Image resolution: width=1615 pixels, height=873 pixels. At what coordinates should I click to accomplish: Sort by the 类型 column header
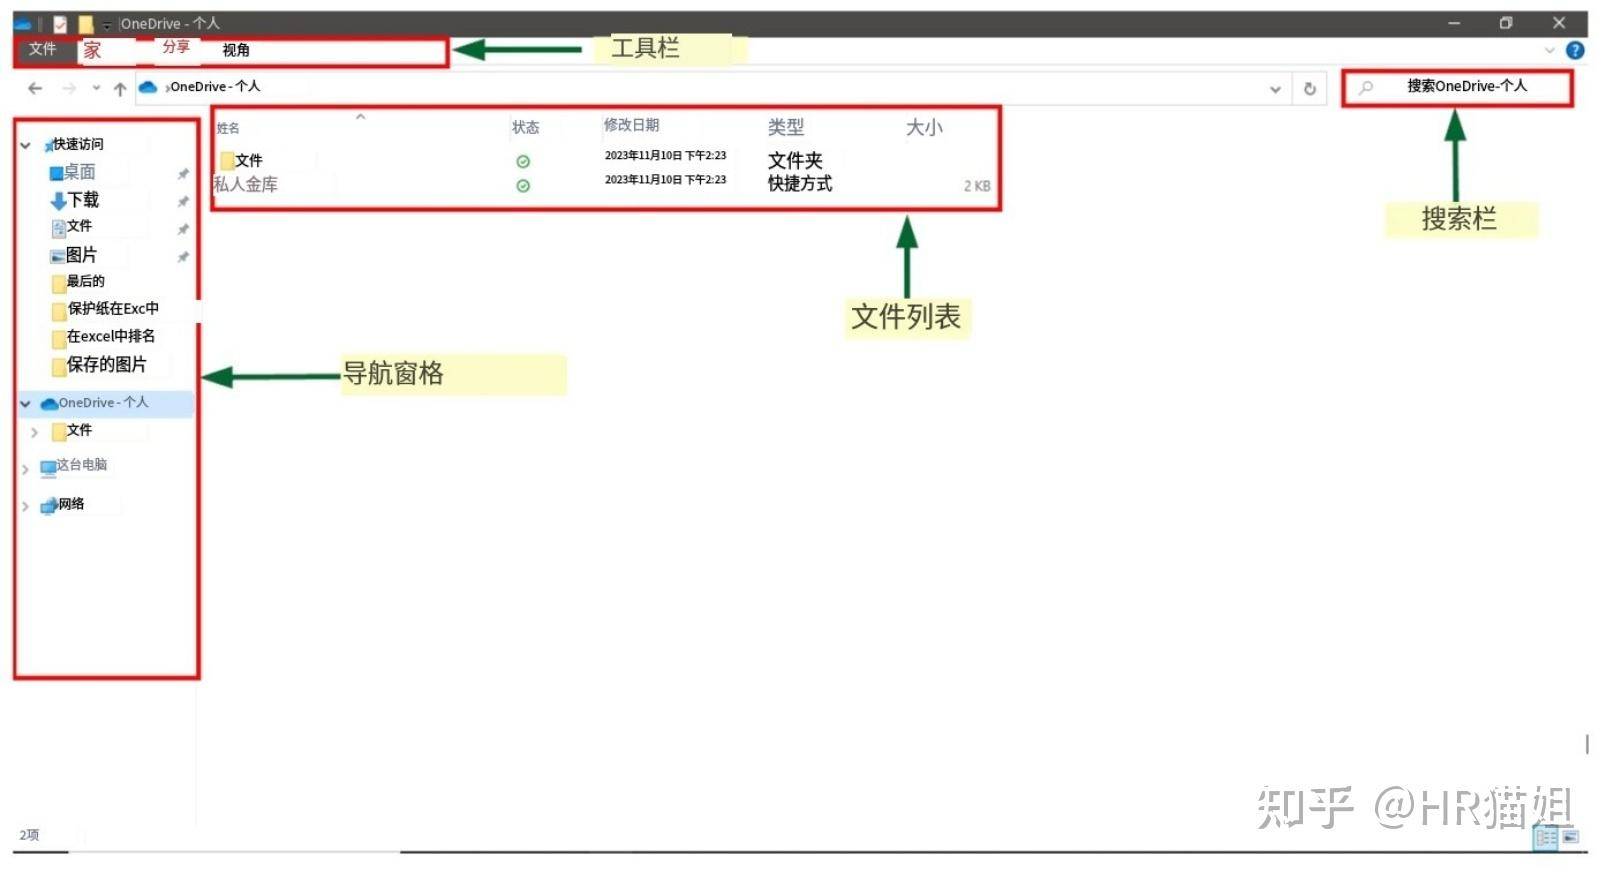pyautogui.click(x=786, y=127)
